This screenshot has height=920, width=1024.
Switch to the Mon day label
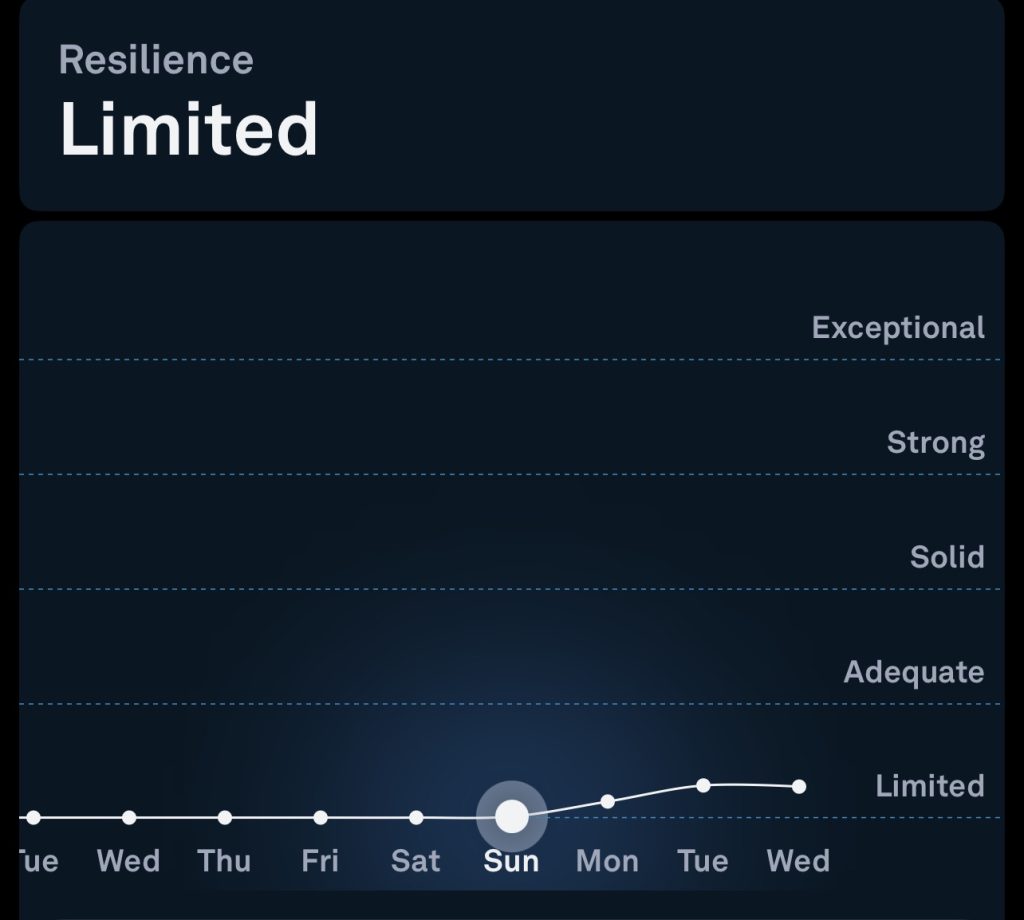tap(607, 861)
